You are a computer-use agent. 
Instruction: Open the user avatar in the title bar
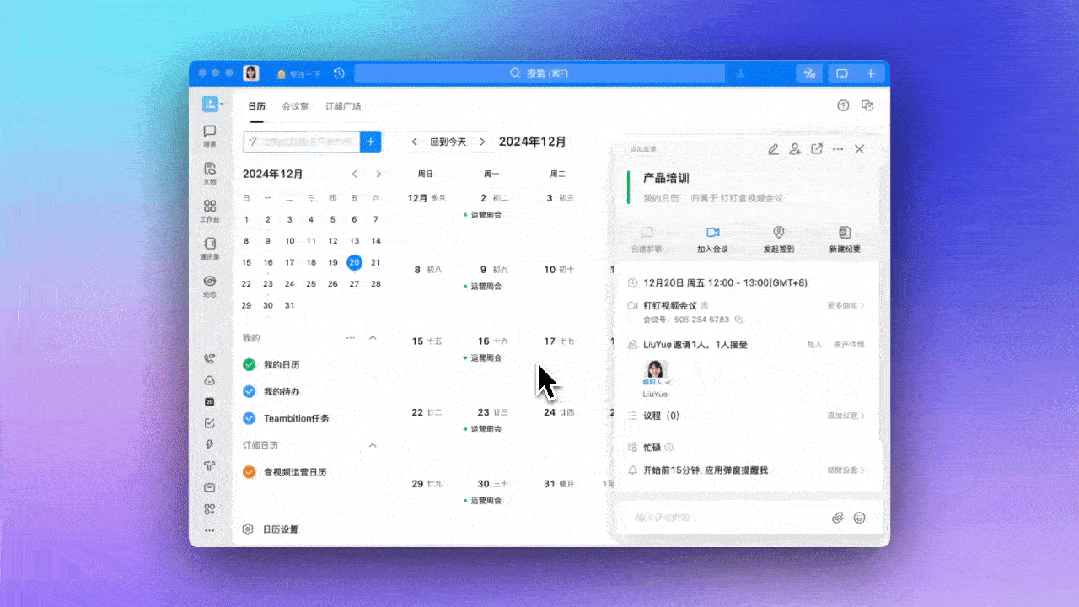click(x=251, y=73)
